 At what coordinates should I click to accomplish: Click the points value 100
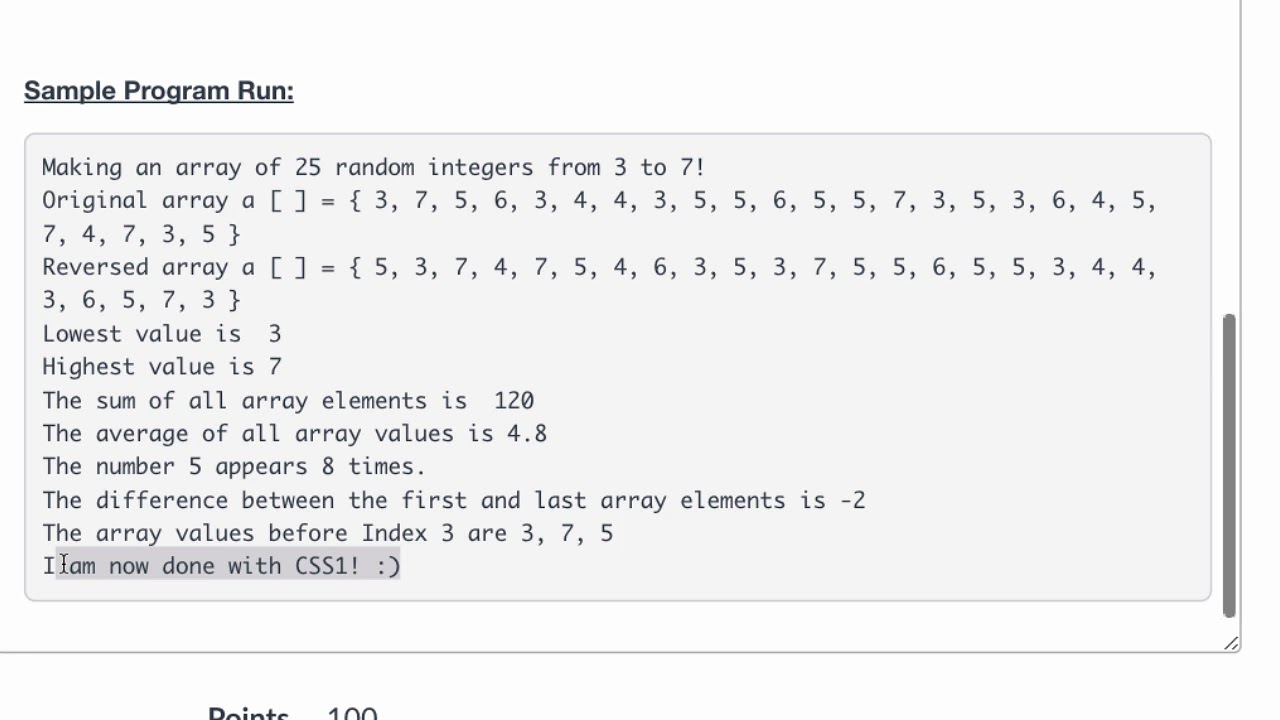point(352,714)
